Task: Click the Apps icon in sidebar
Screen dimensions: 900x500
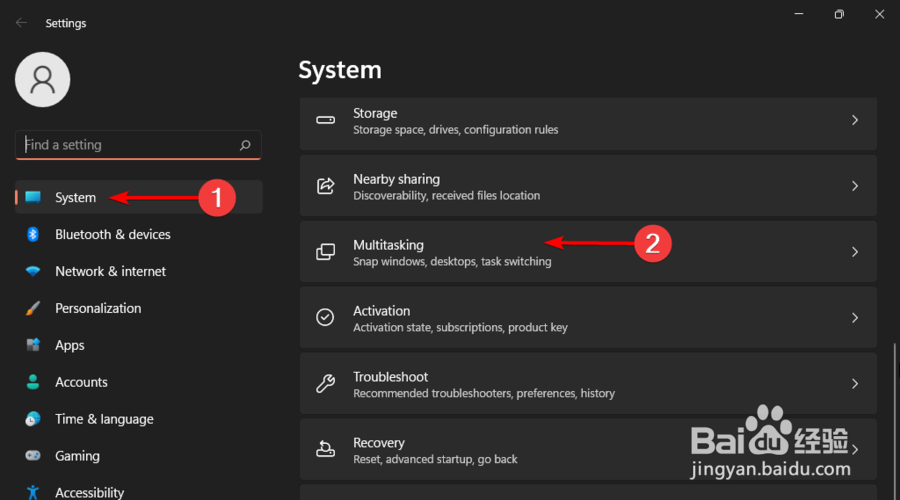Action: [x=33, y=345]
